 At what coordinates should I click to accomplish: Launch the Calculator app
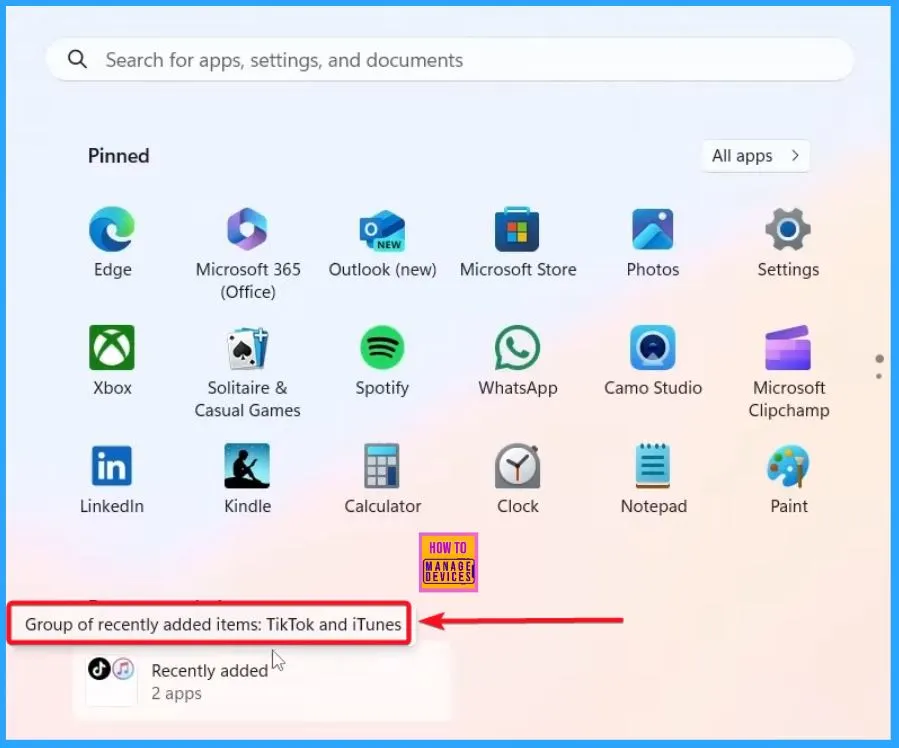click(x=382, y=480)
